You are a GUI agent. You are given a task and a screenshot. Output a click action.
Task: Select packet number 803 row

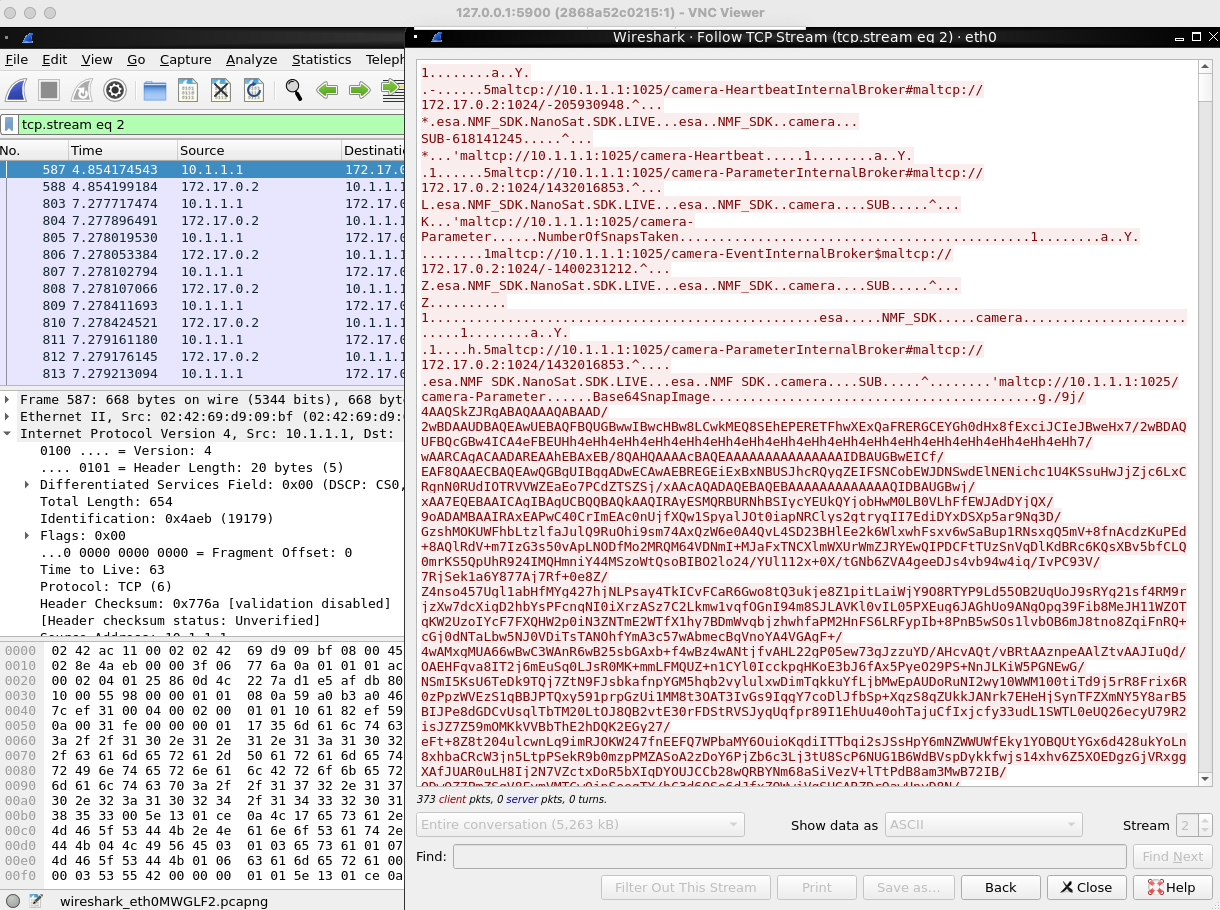(202, 204)
